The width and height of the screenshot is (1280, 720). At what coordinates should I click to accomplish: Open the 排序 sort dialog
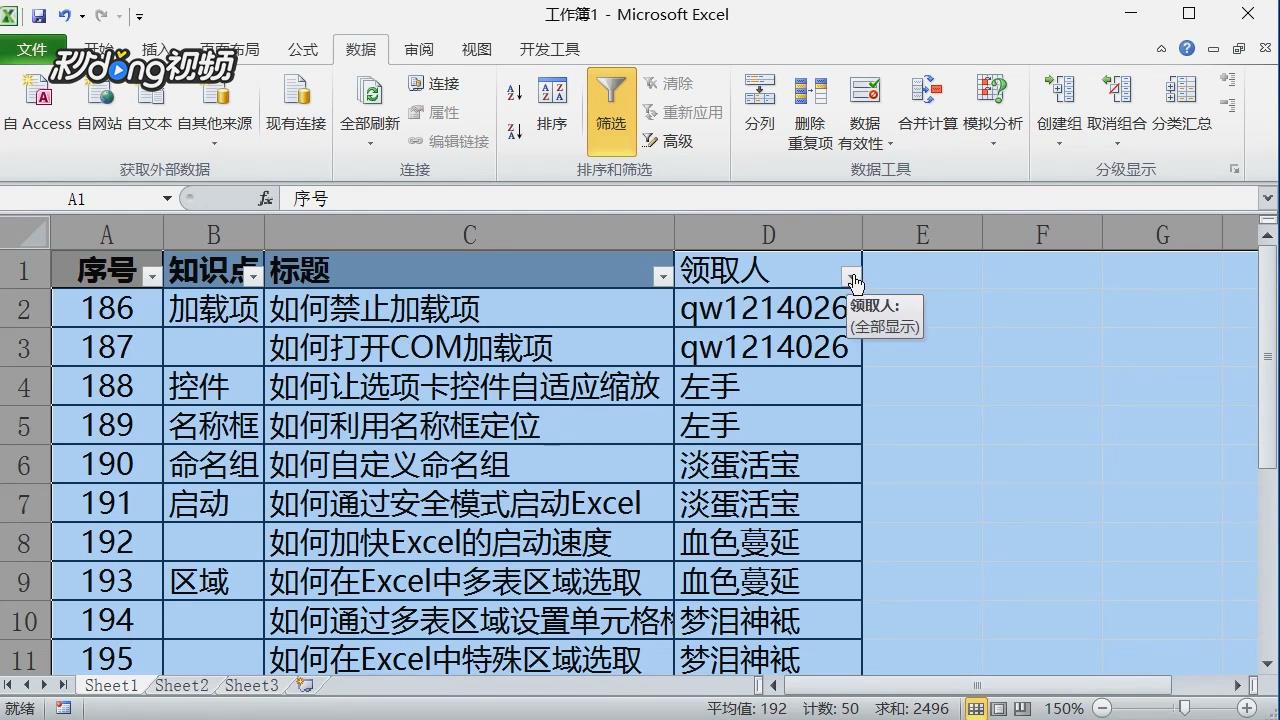(552, 104)
